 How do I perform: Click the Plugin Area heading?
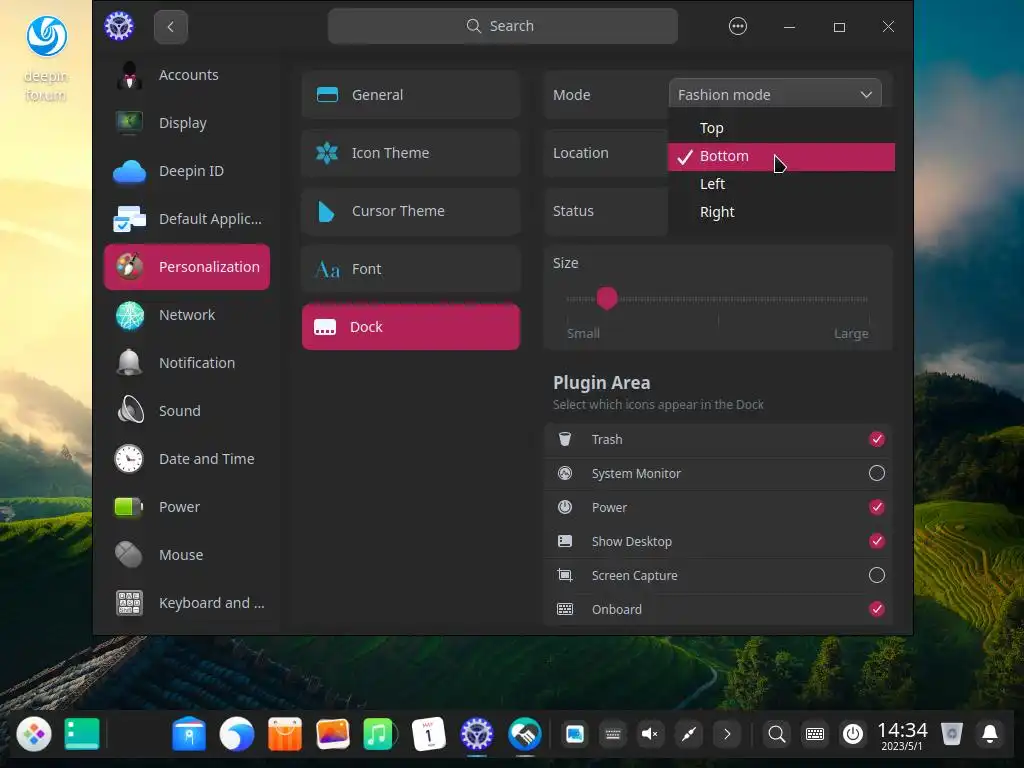(601, 383)
